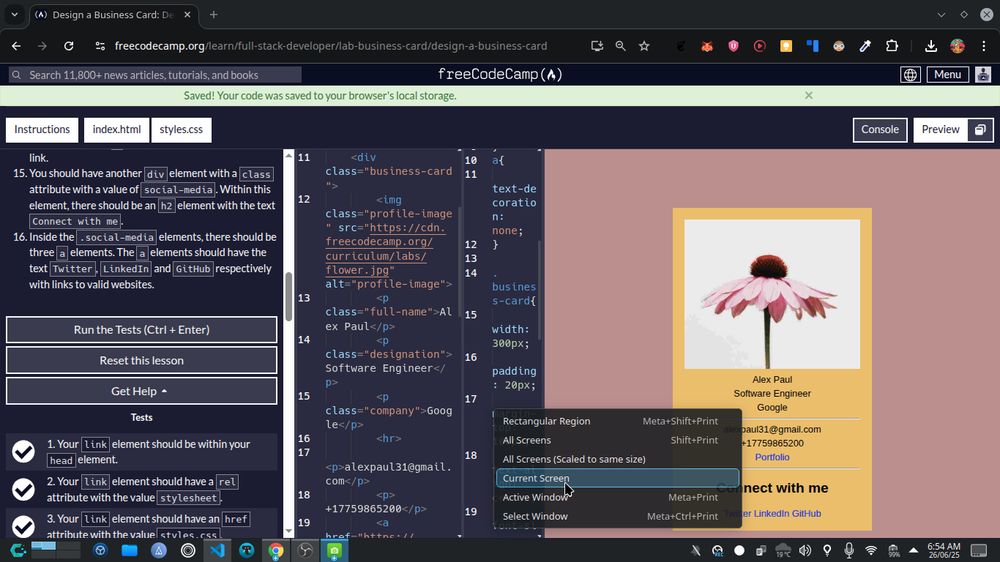This screenshot has height=562, width=1000.
Task: Open the browser tab search dropdown
Action: 14,15
